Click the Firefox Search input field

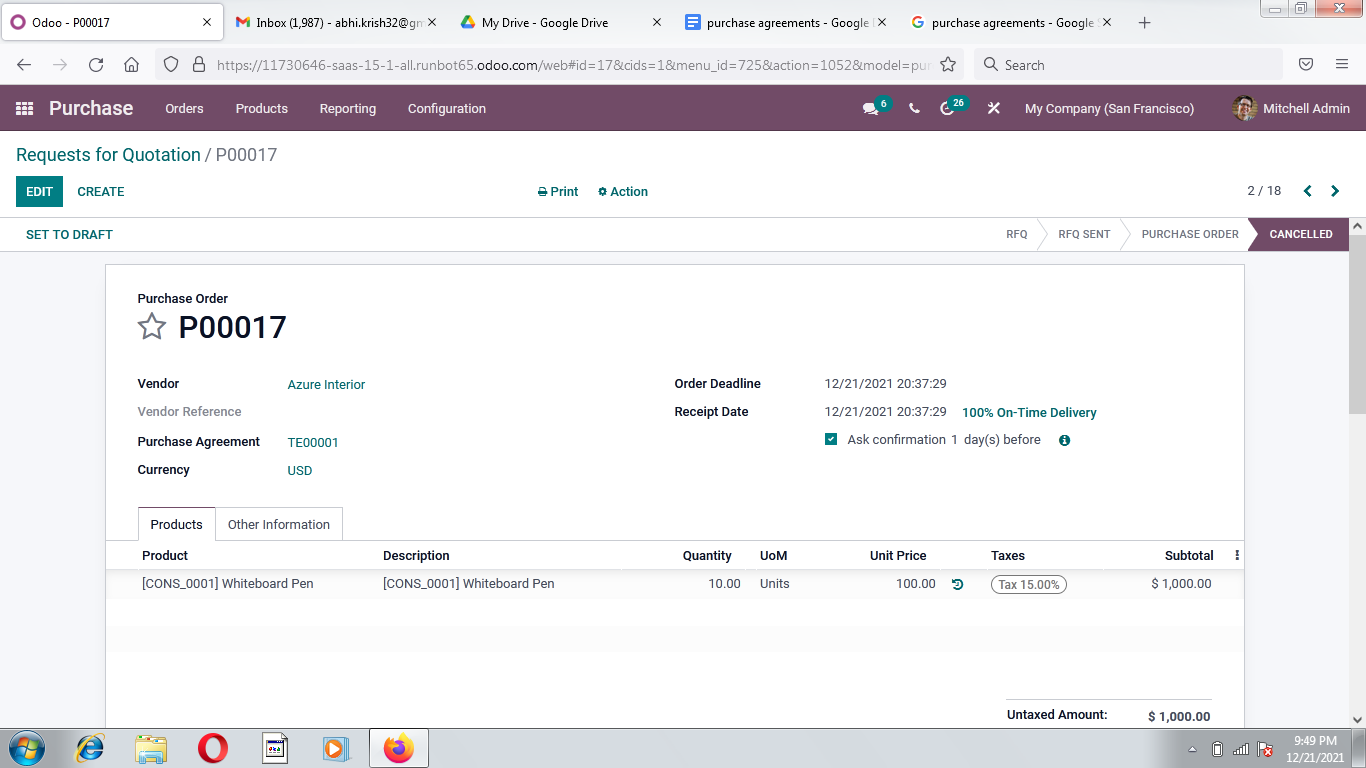click(x=1128, y=64)
